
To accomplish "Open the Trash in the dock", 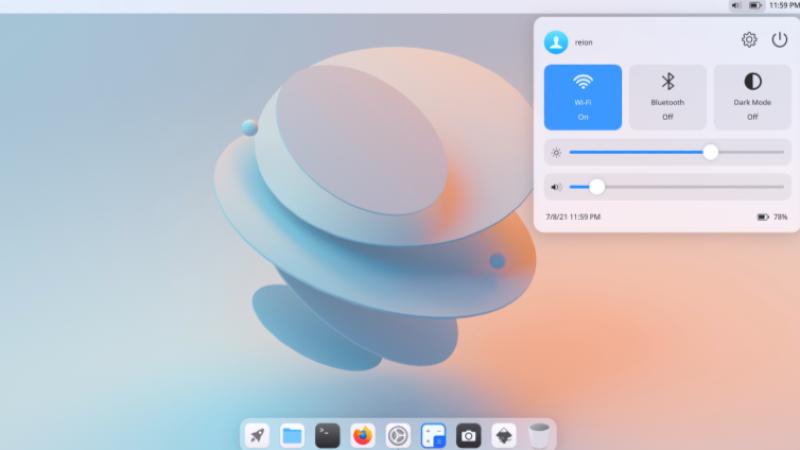I will tap(539, 435).
